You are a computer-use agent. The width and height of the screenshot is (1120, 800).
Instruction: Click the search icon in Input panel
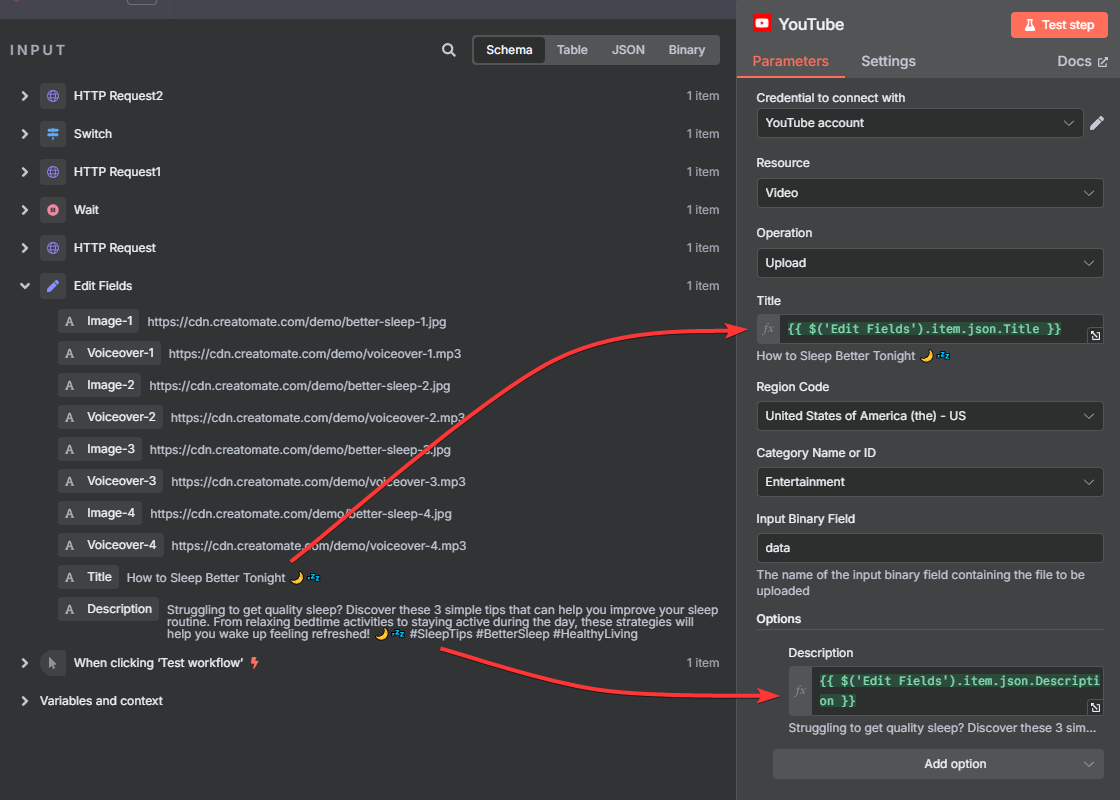(x=449, y=50)
